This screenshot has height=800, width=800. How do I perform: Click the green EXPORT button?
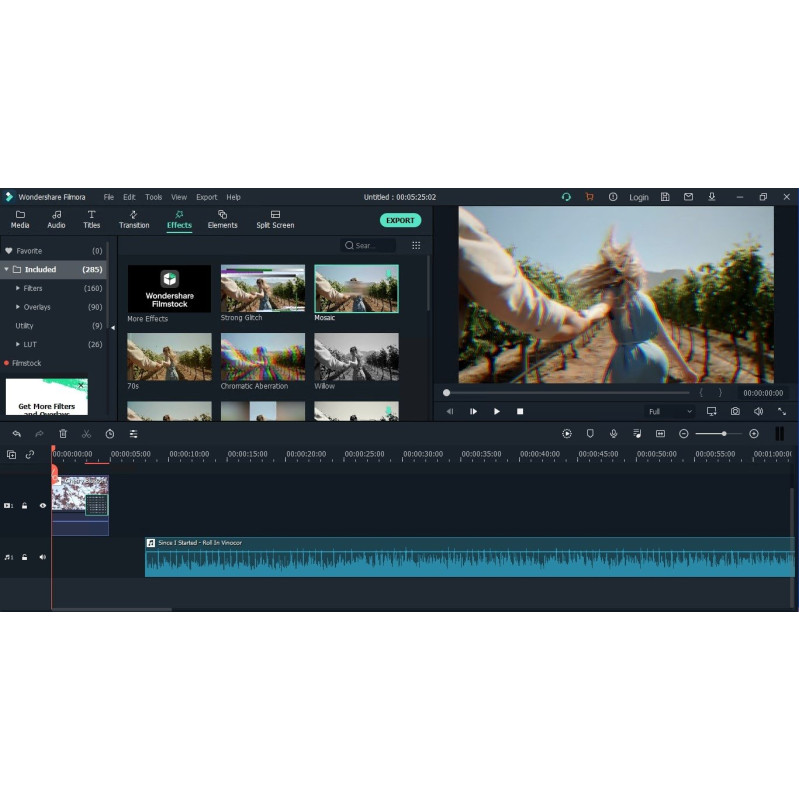coord(400,220)
